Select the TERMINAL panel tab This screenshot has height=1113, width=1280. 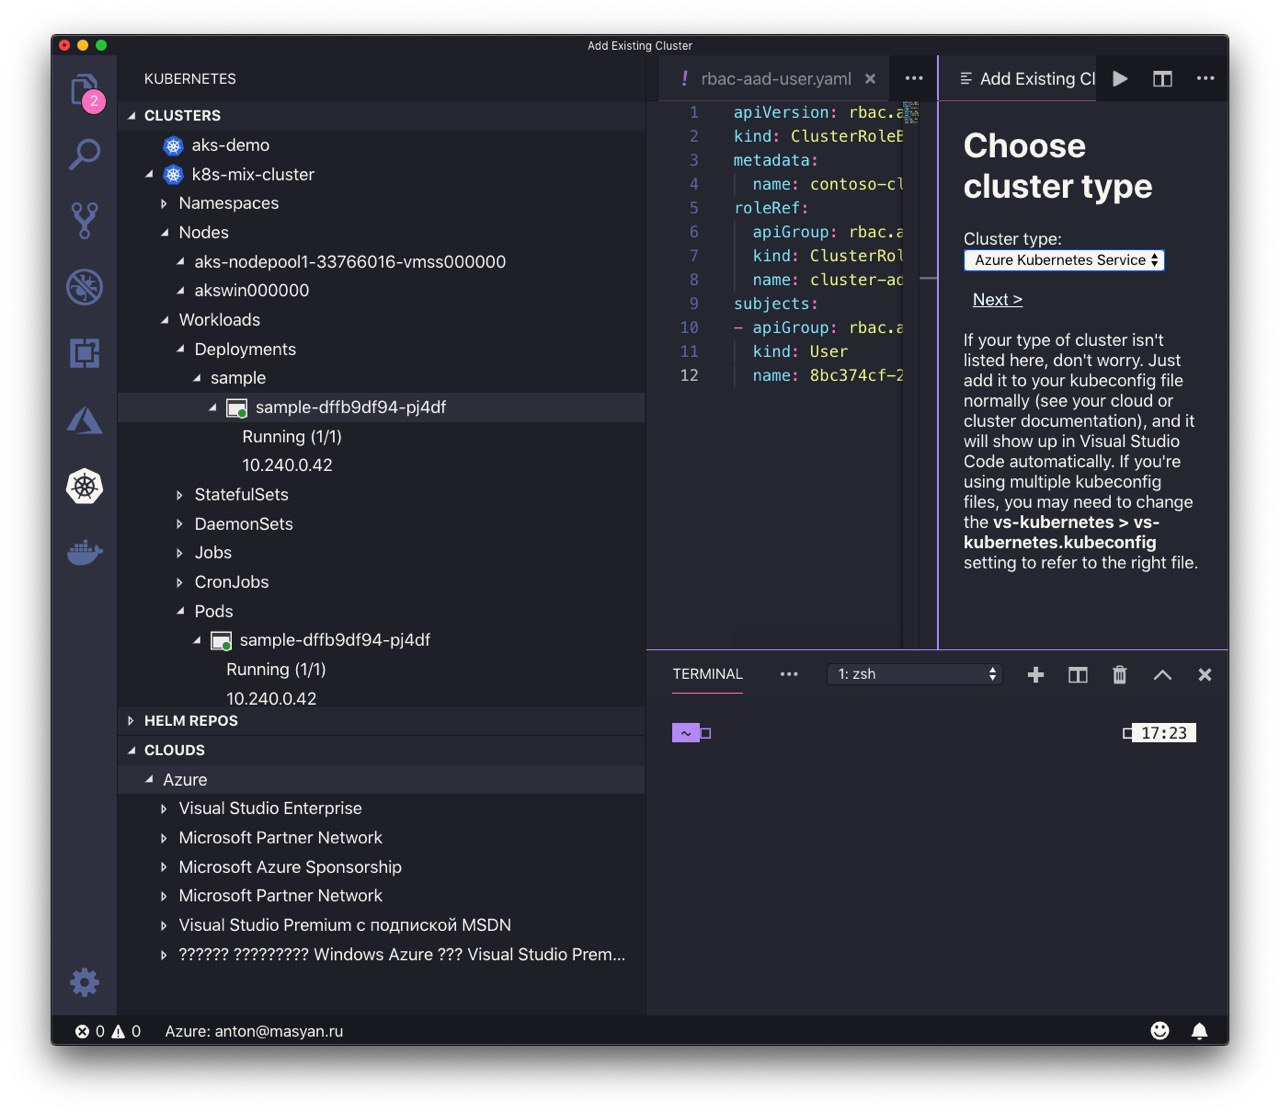click(x=707, y=674)
